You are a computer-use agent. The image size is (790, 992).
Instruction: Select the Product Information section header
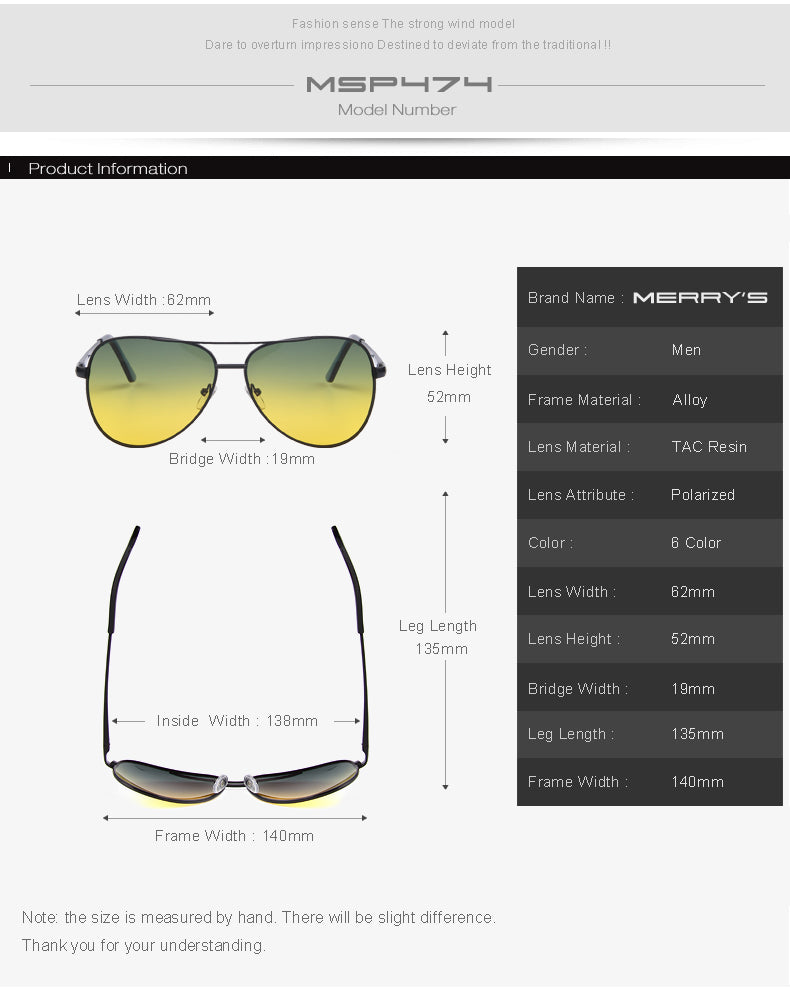point(108,169)
